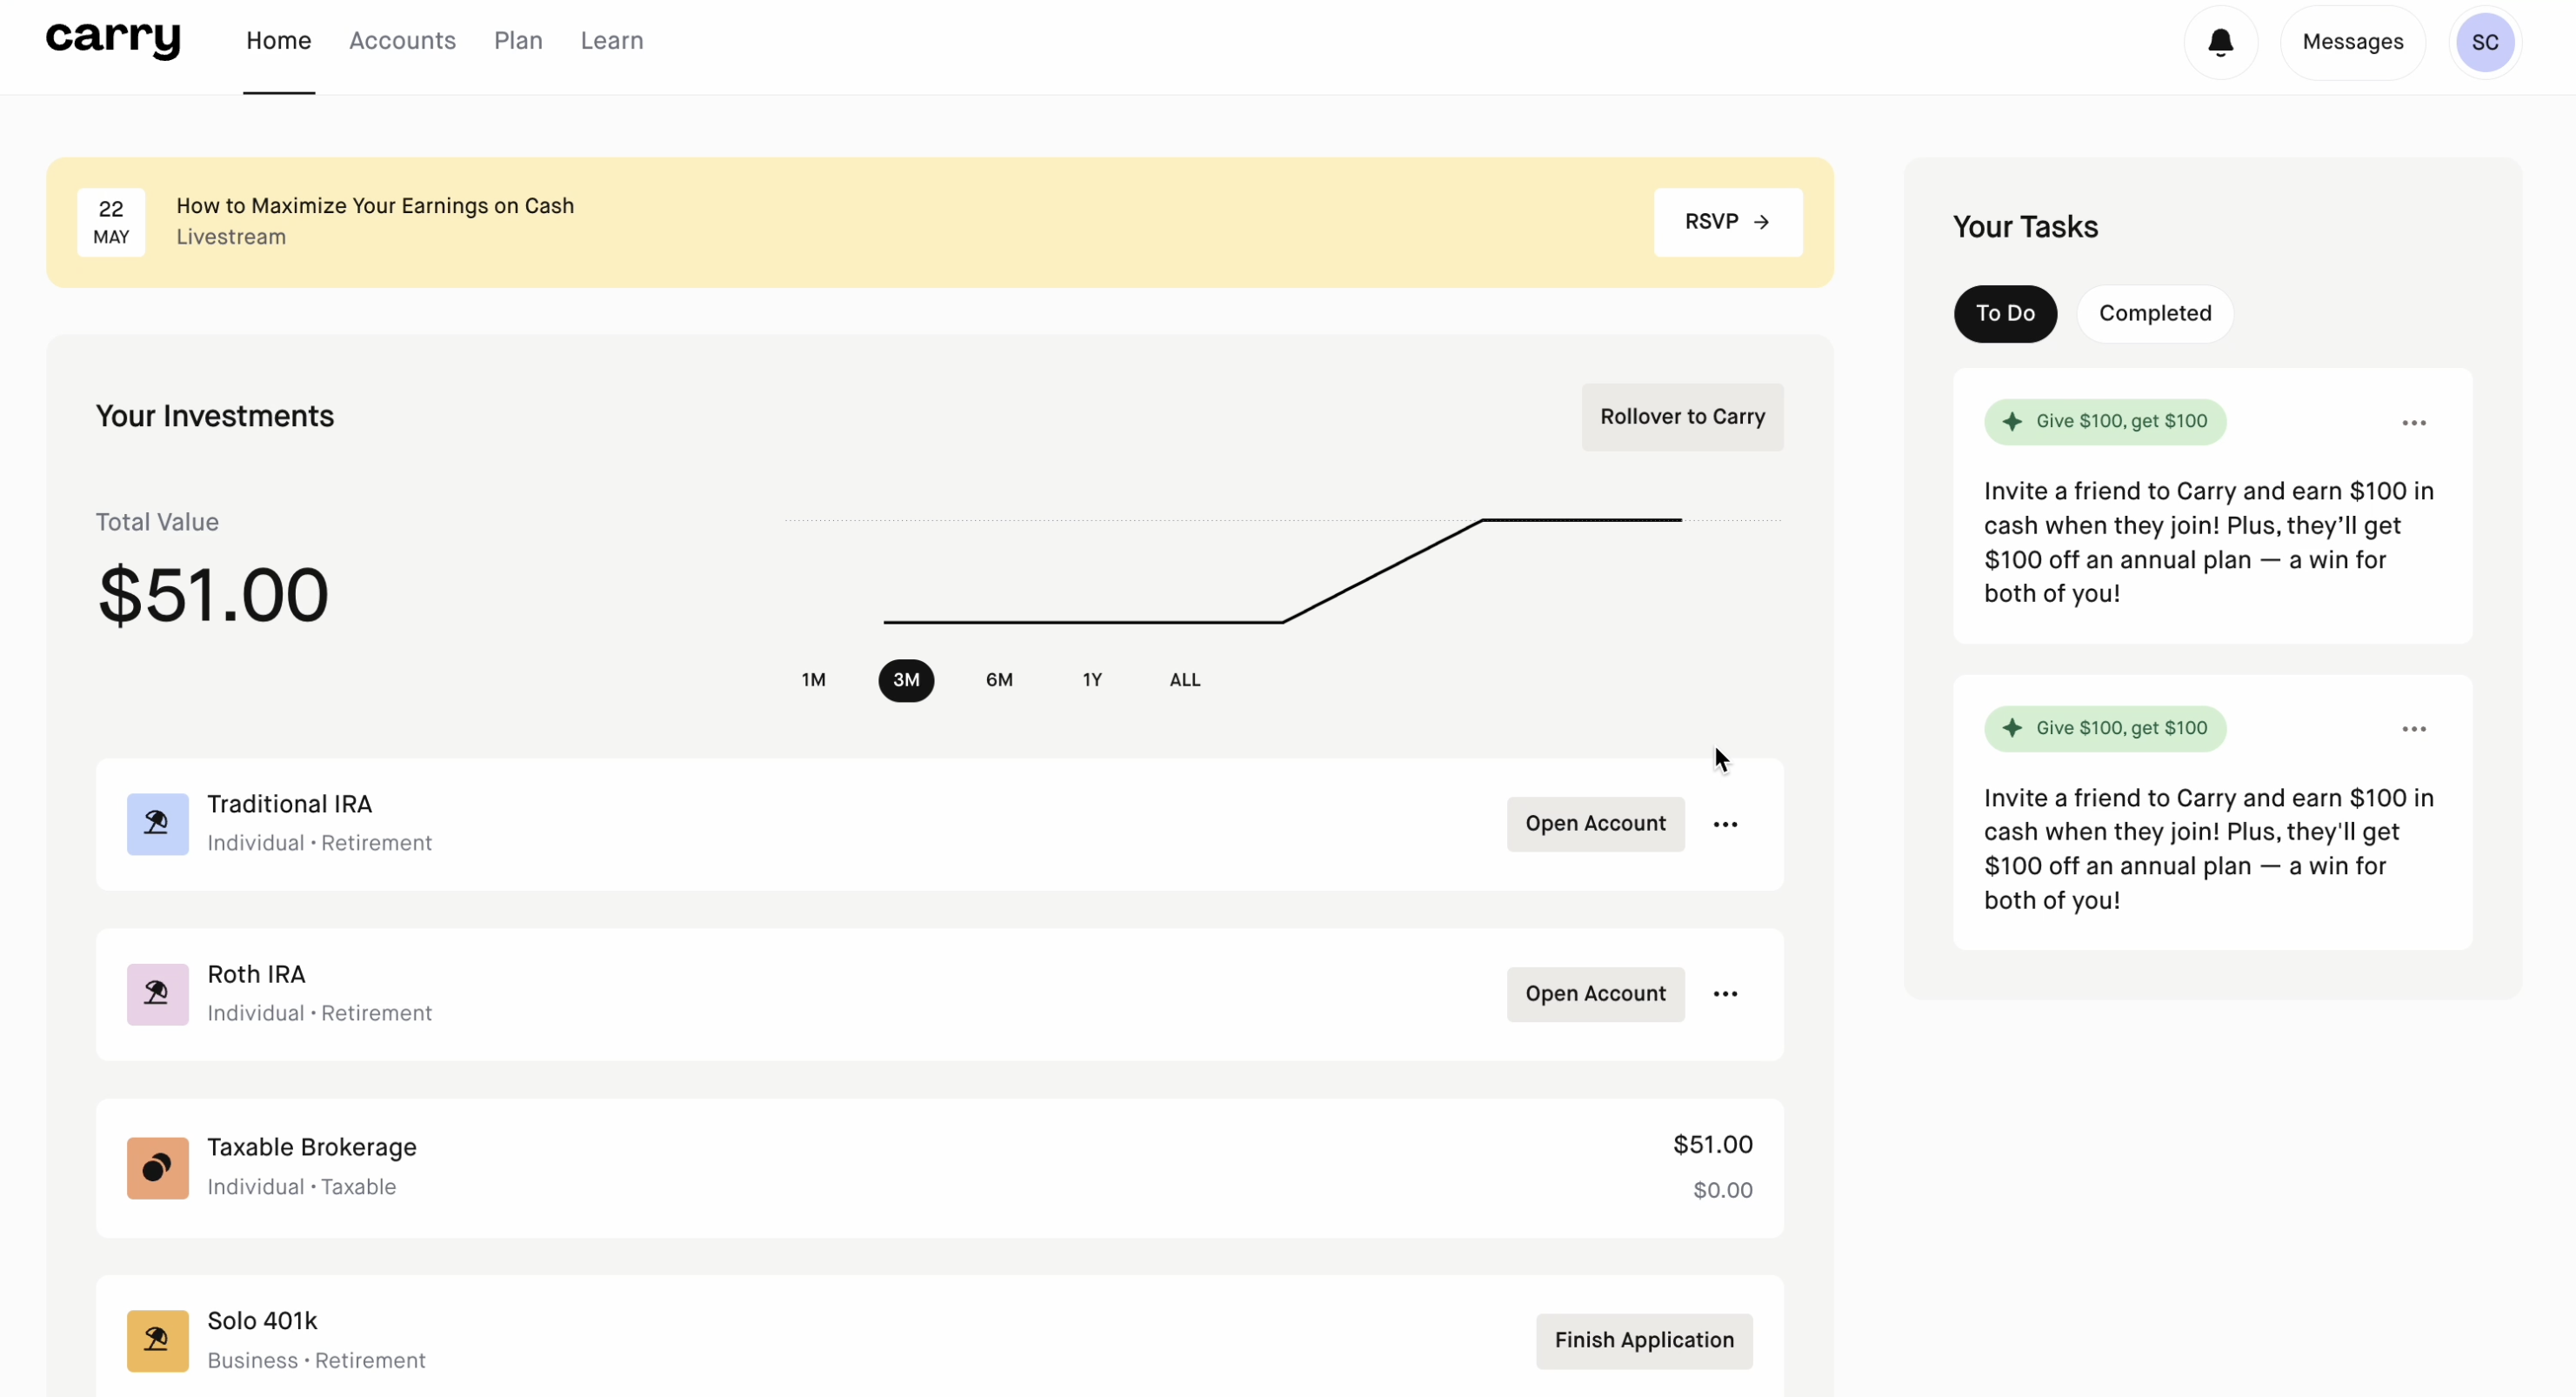Click the Solo 401k umbrella icon

coord(157,1341)
